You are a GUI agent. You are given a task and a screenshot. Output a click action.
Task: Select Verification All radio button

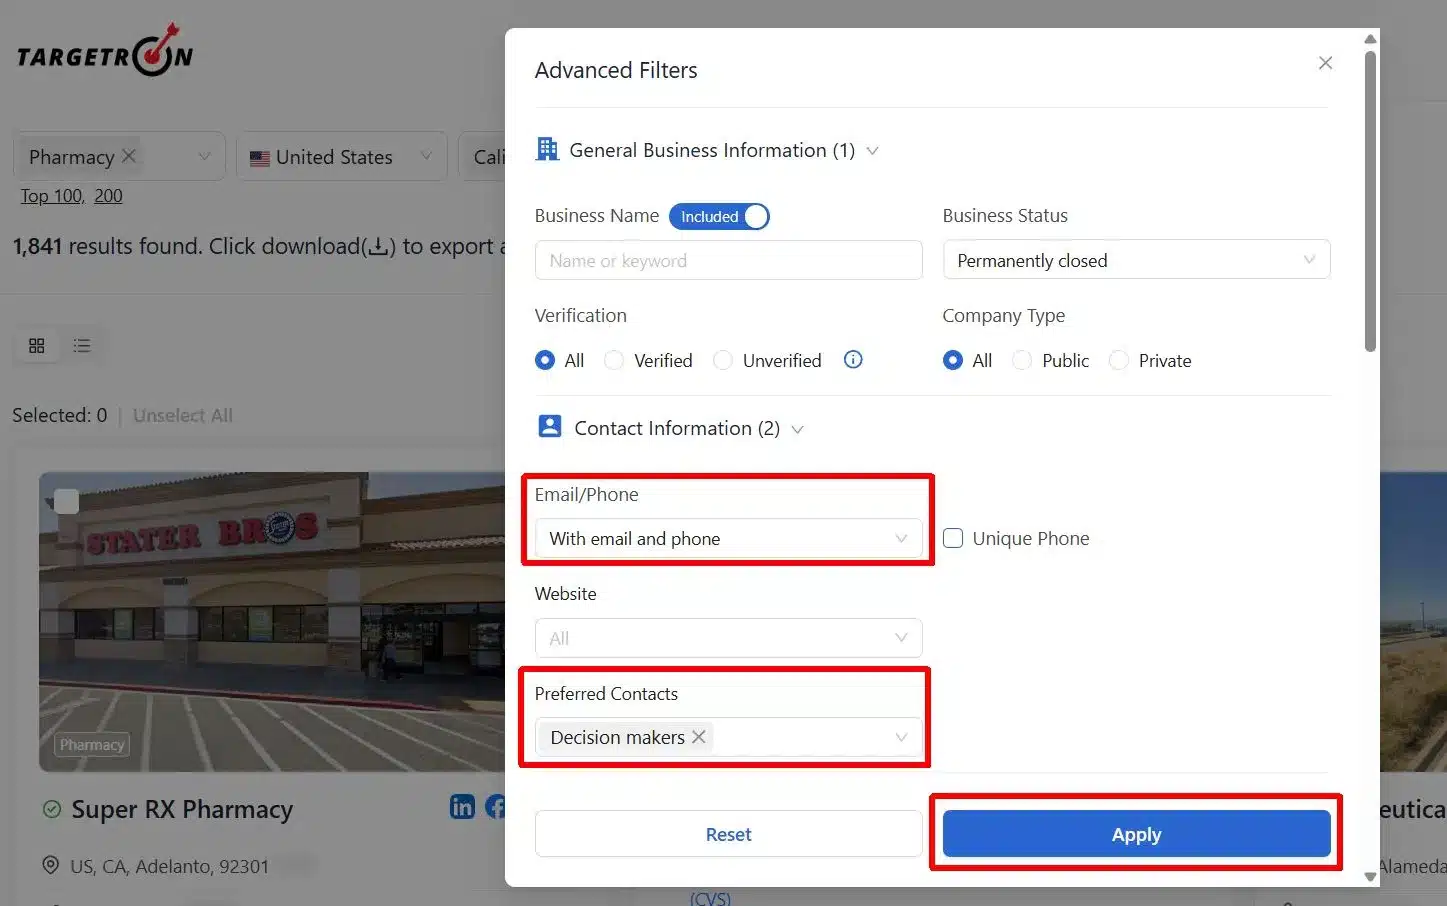[x=545, y=360]
